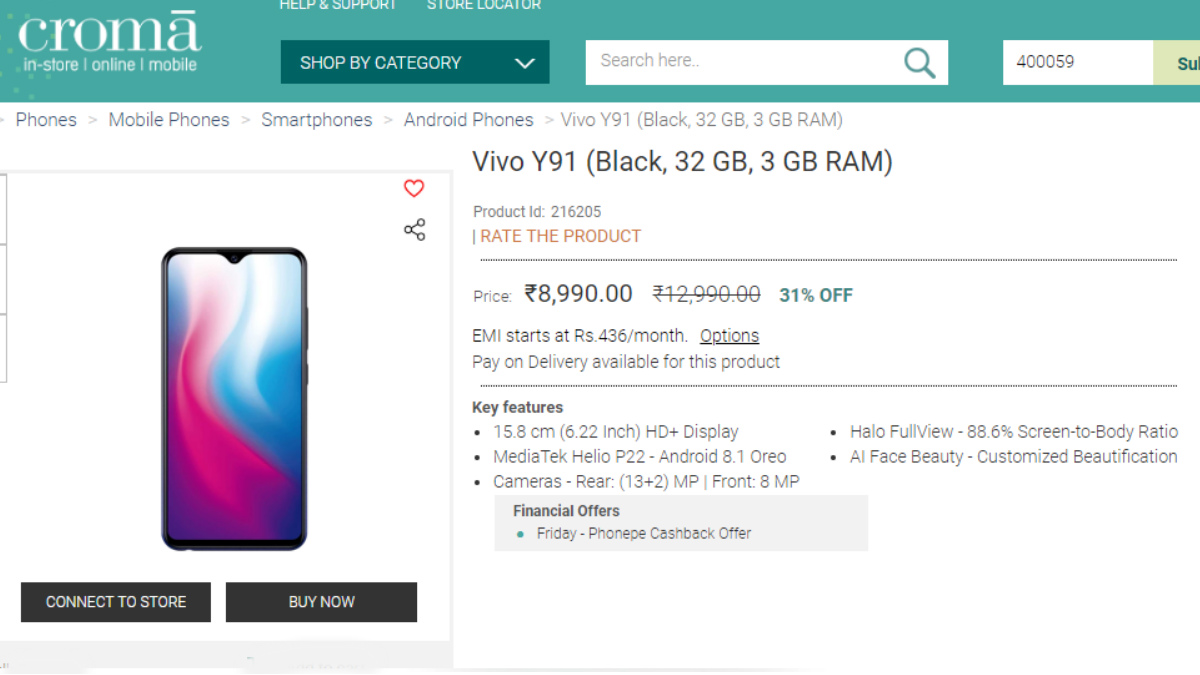The height and width of the screenshot is (675, 1200).
Task: Navigate to Phones breadcrumb
Action: [46, 119]
